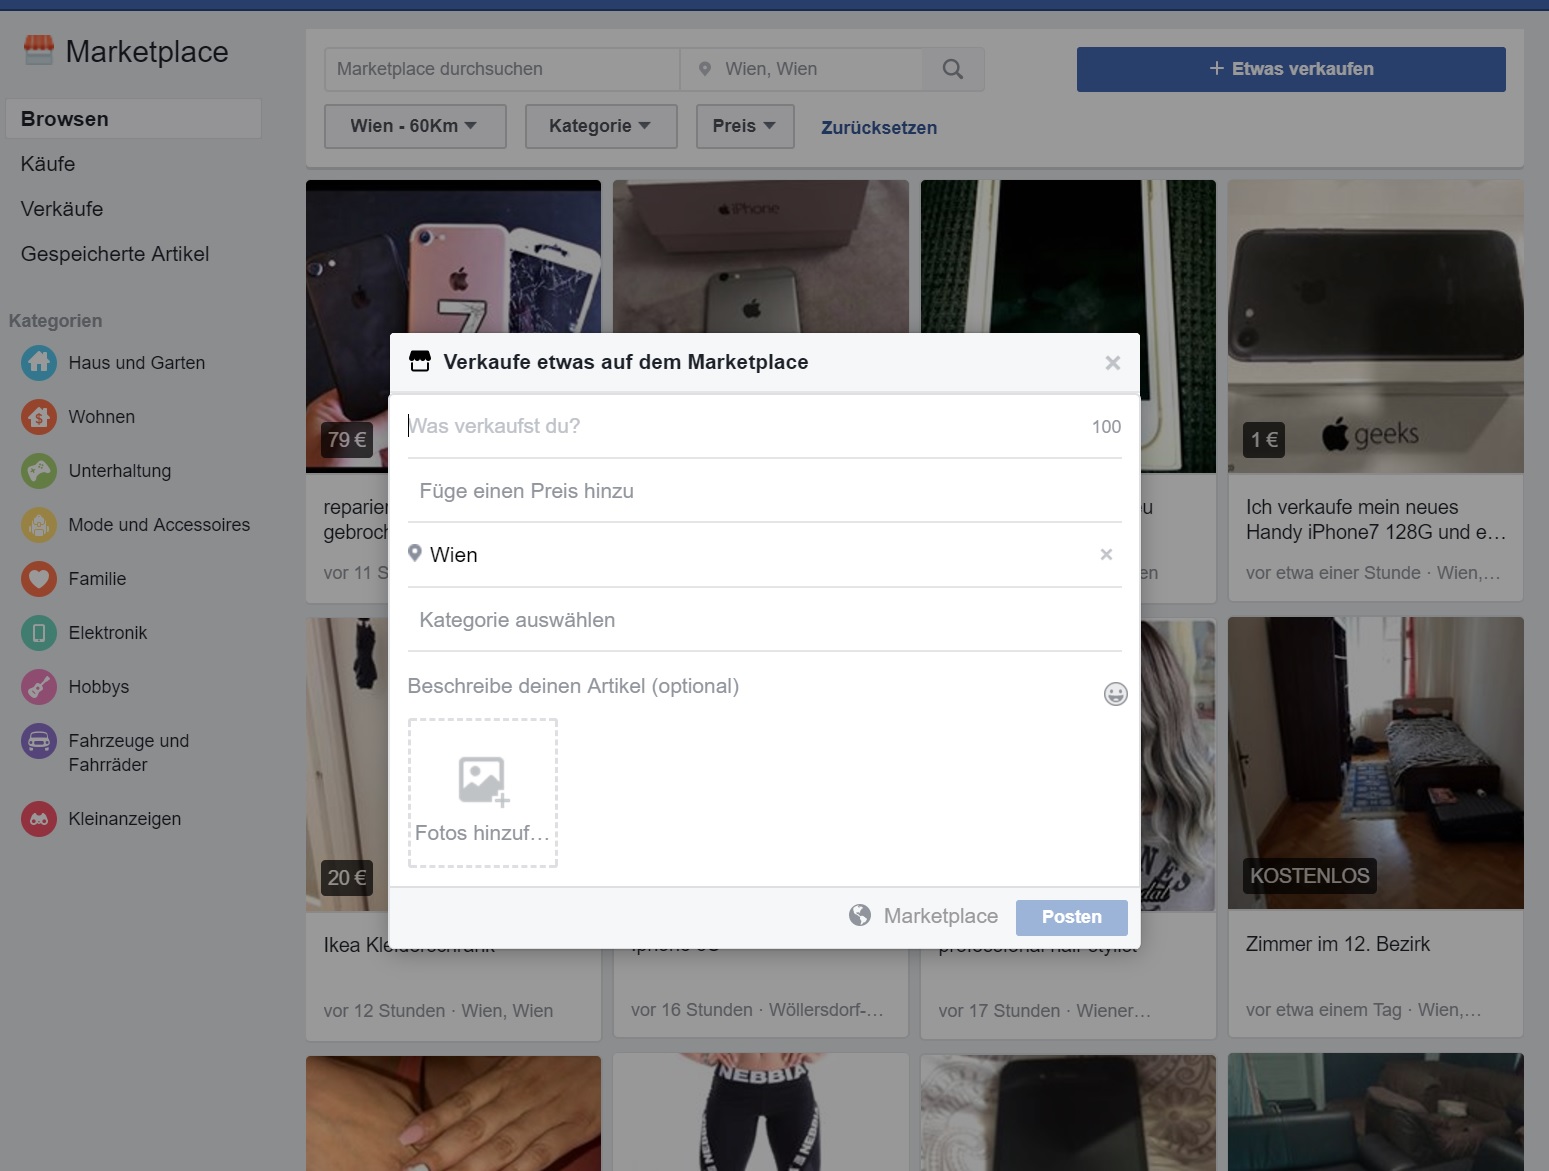
Task: Close the Verkaufe etwas dialog
Action: tap(1113, 363)
